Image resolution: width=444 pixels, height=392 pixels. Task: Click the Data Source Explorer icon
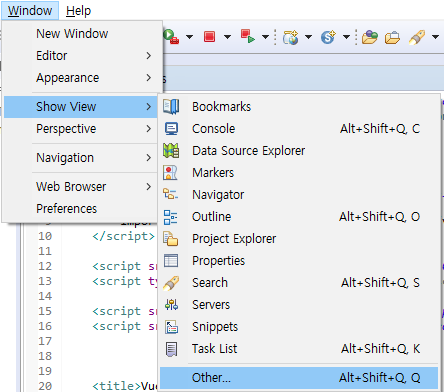point(171,151)
